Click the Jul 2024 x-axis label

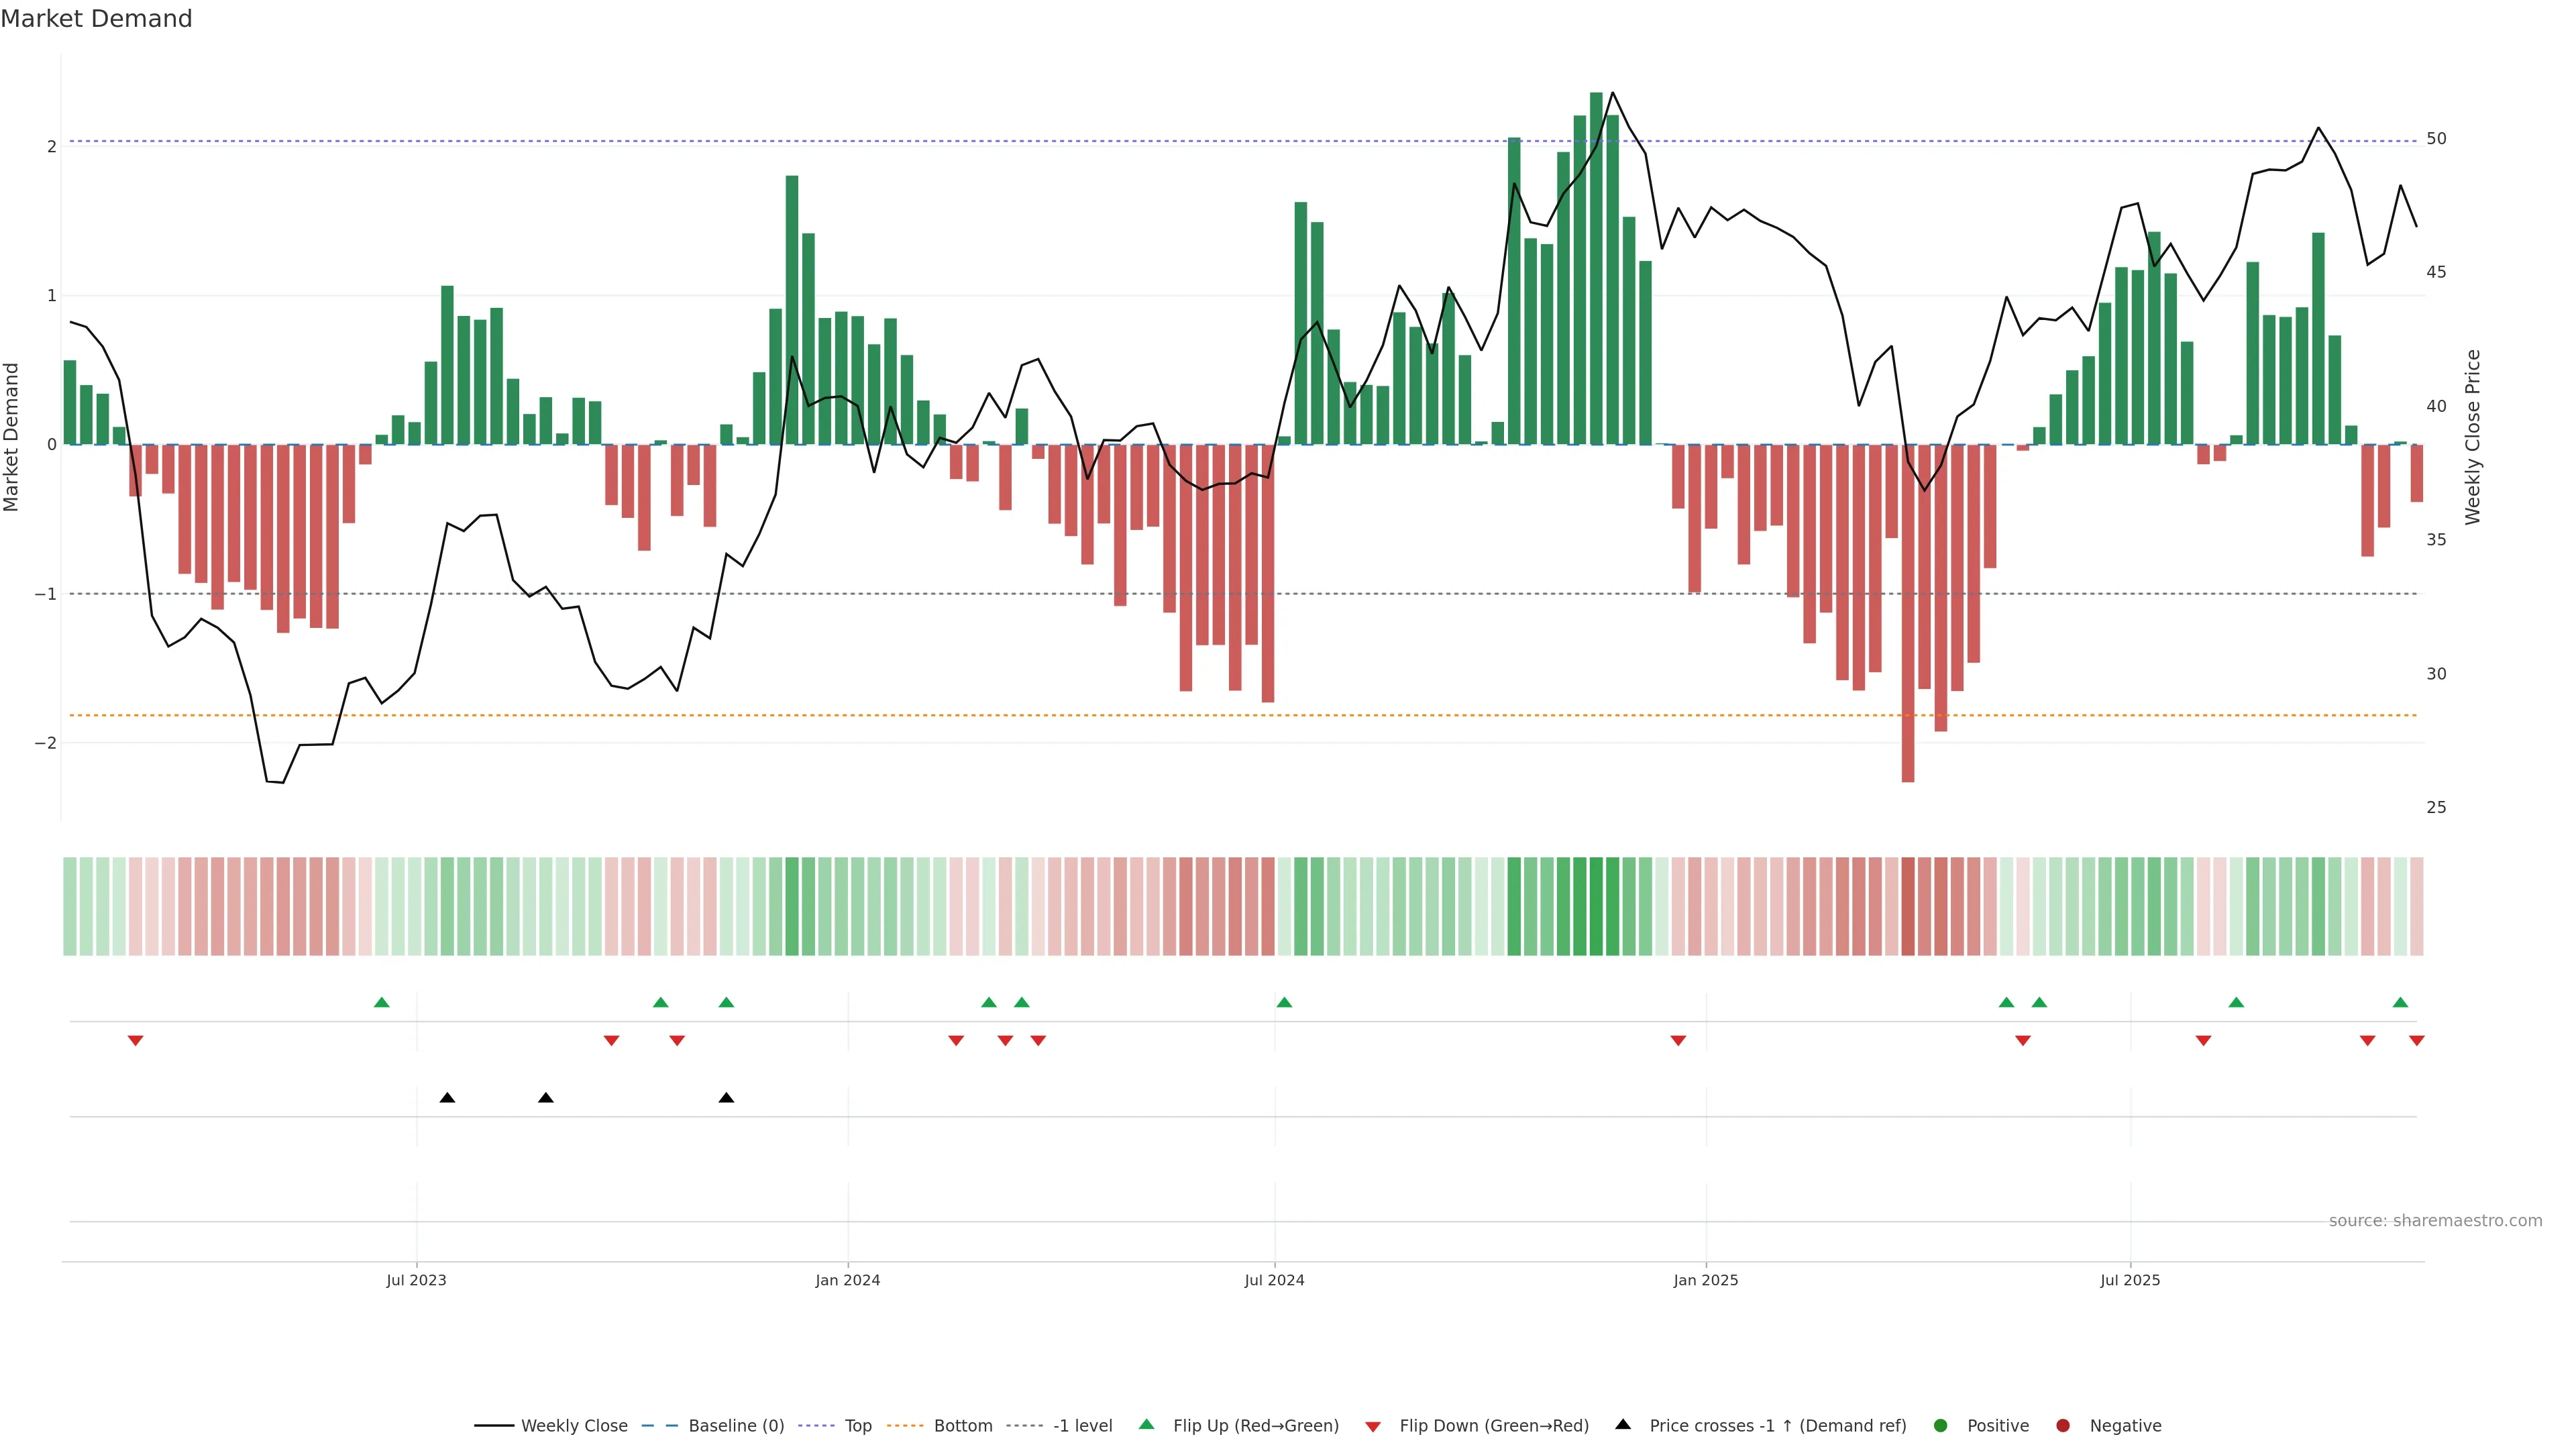click(x=1274, y=1280)
